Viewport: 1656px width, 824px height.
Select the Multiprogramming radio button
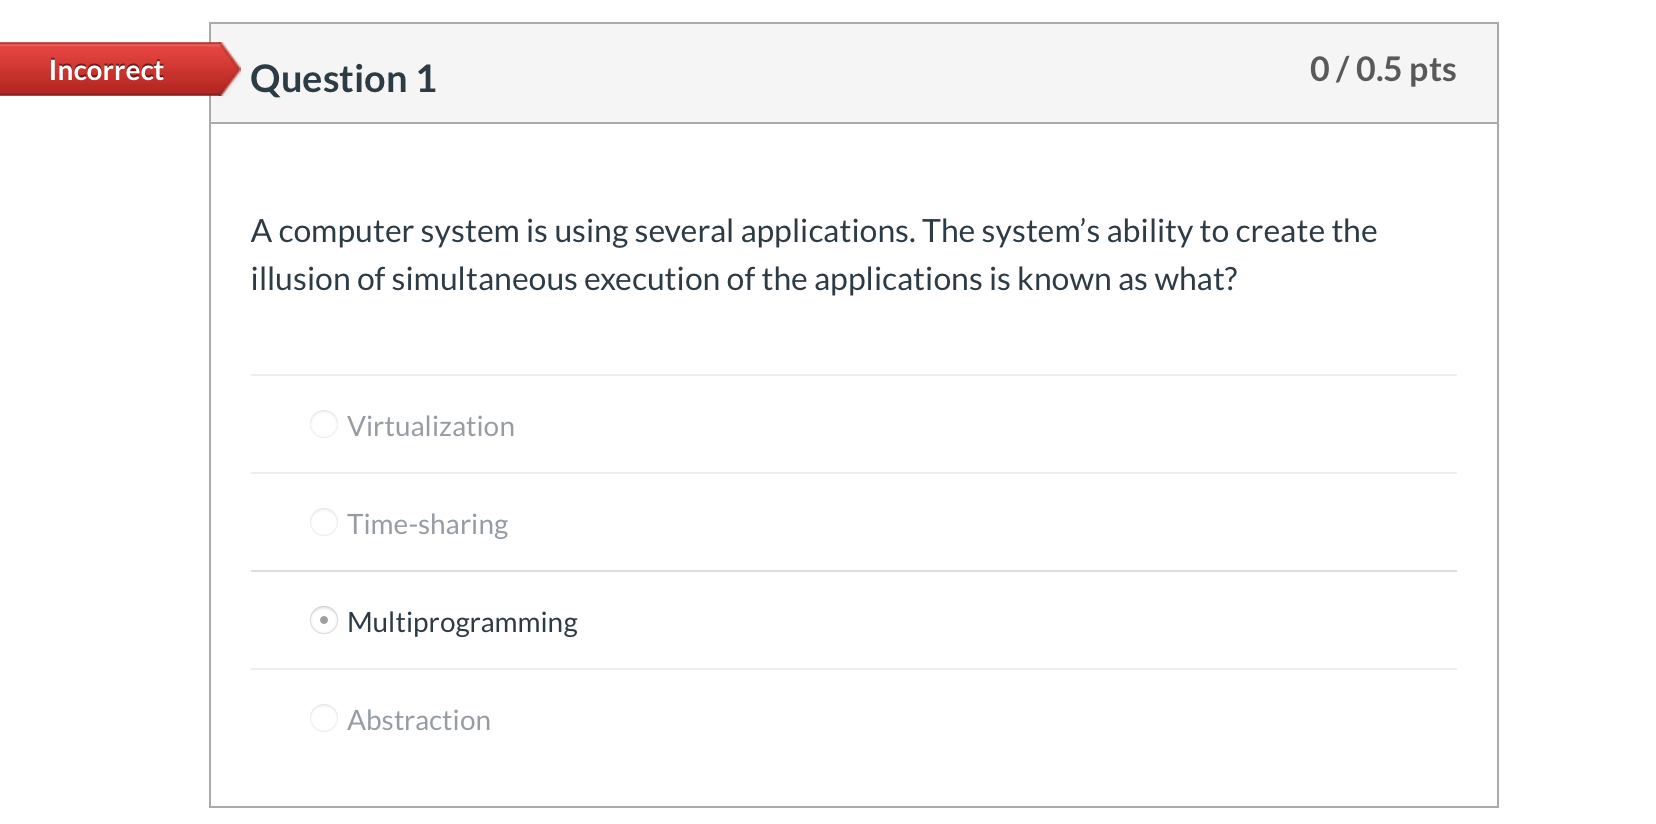tap(324, 620)
